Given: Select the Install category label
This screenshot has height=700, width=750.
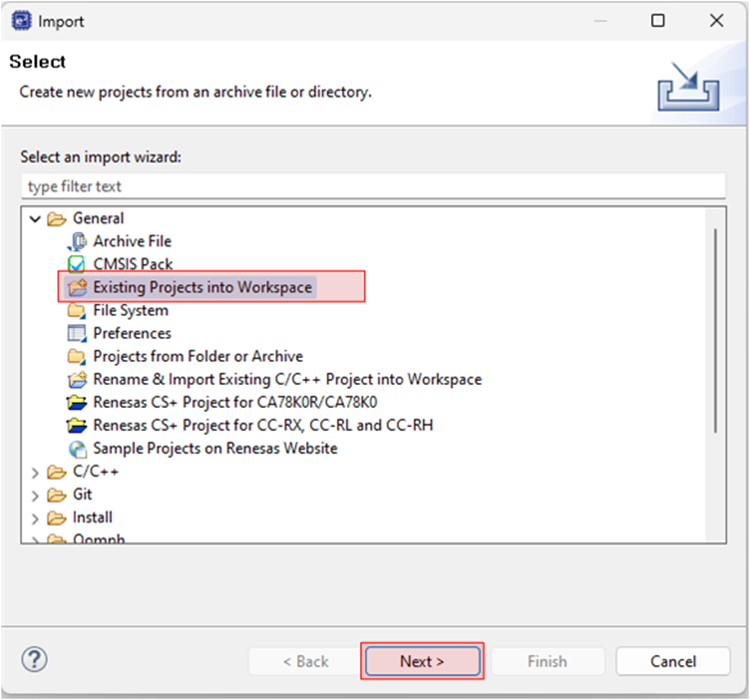Looking at the screenshot, I should click(92, 518).
